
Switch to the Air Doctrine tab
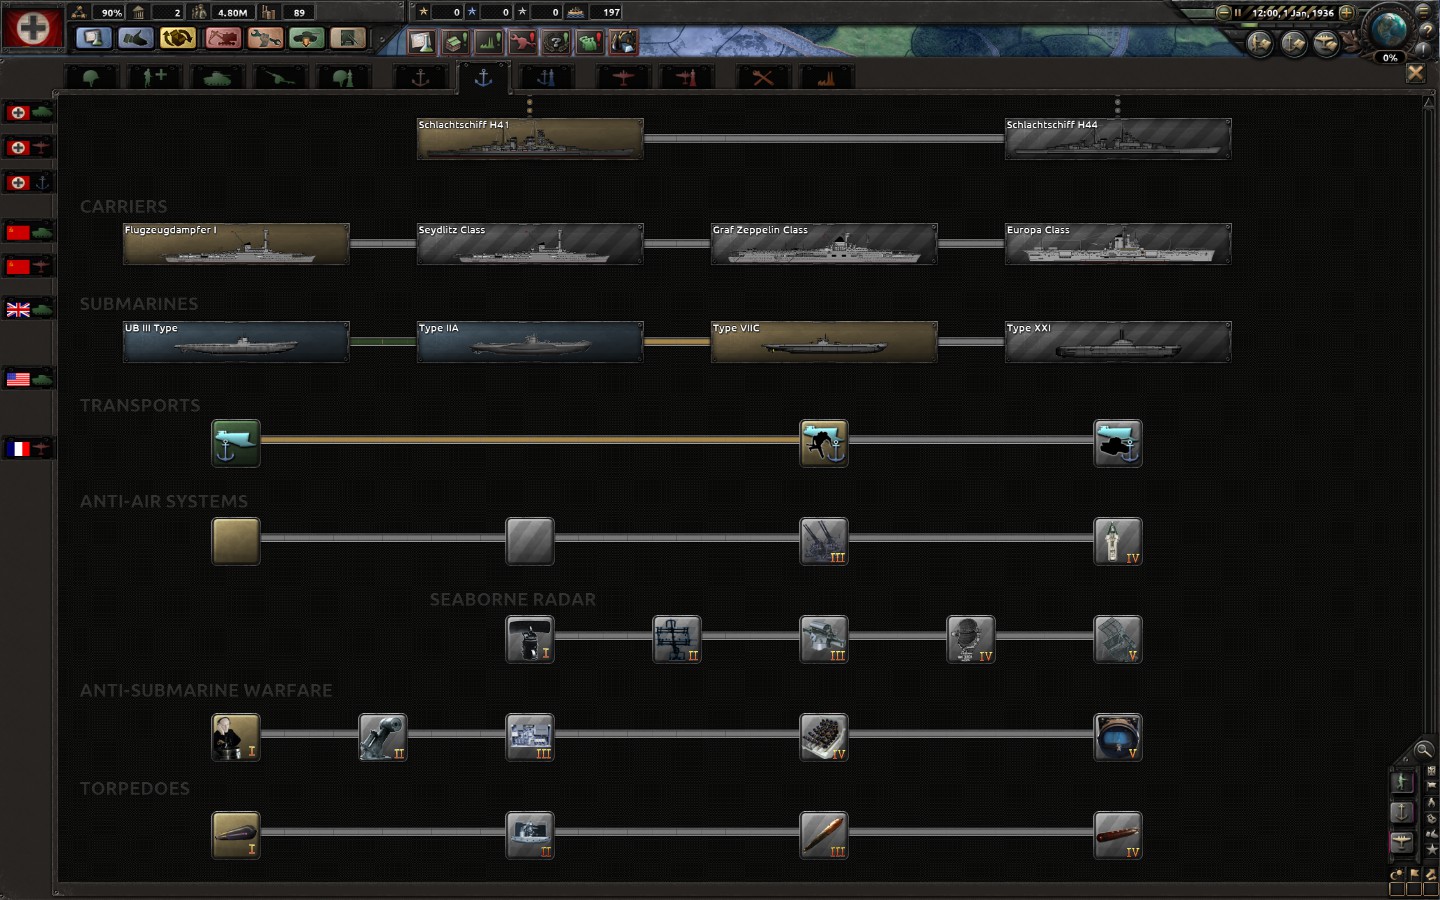click(686, 77)
